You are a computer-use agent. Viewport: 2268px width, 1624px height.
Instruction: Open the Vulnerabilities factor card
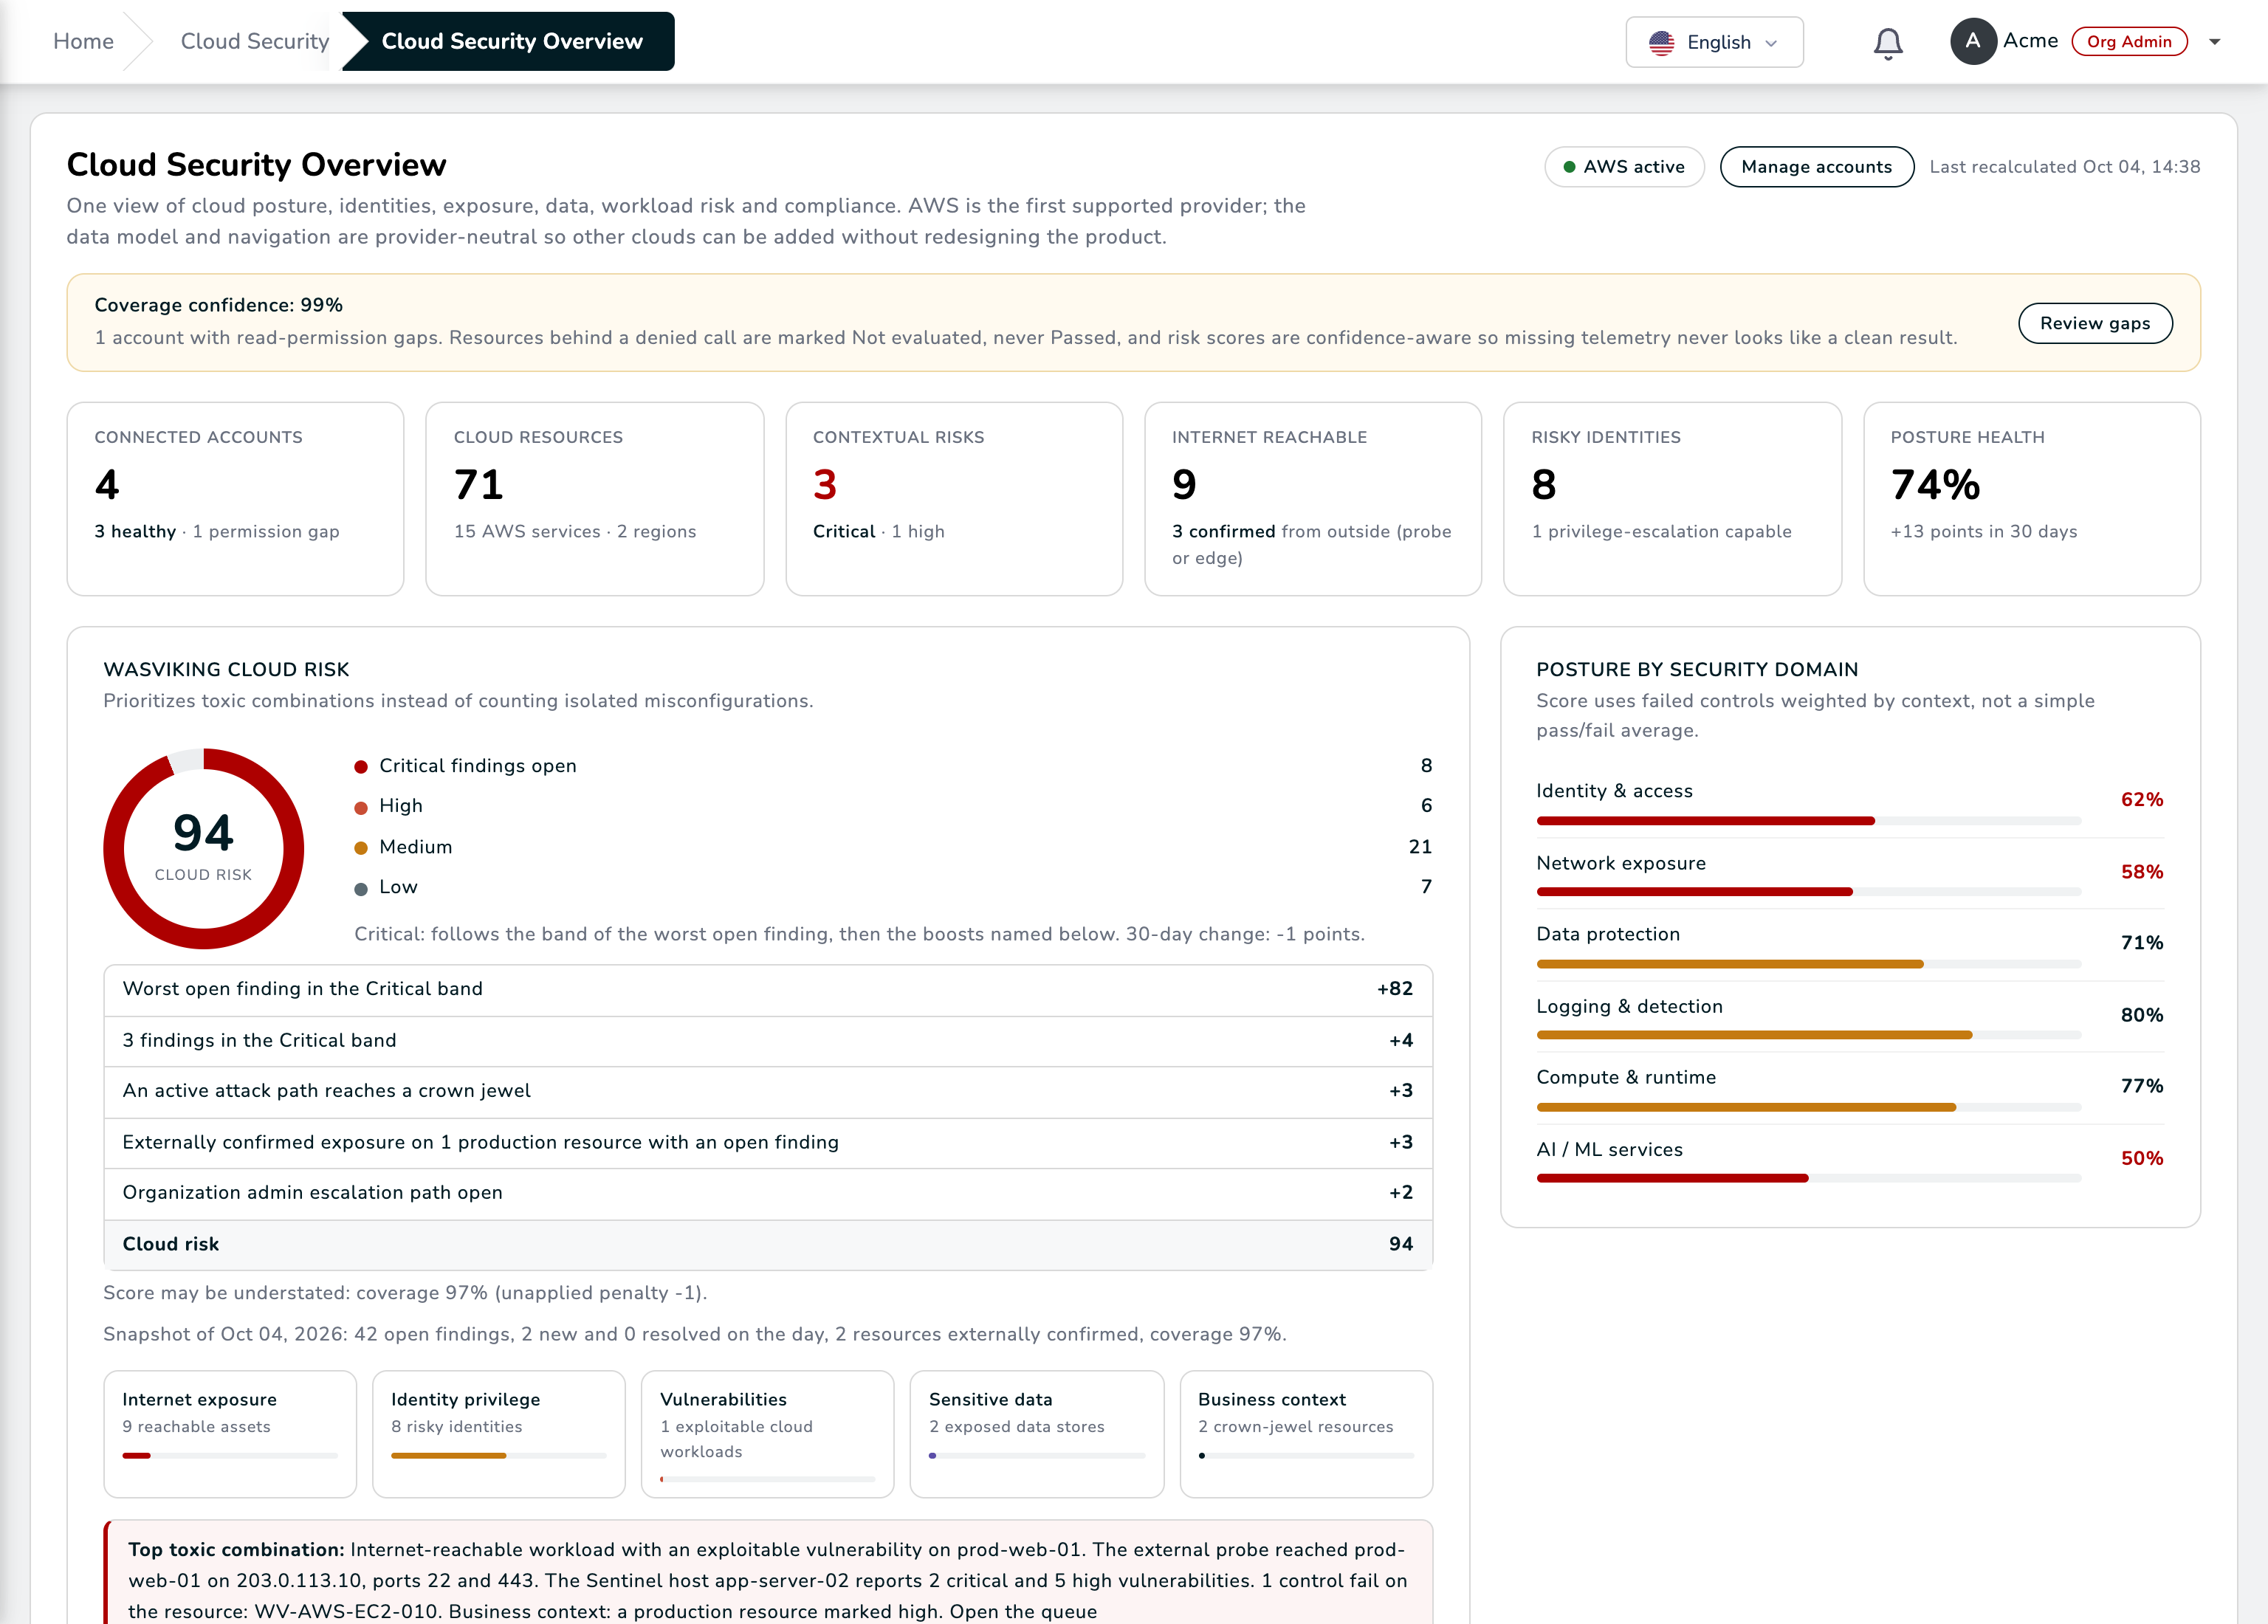click(x=767, y=1434)
